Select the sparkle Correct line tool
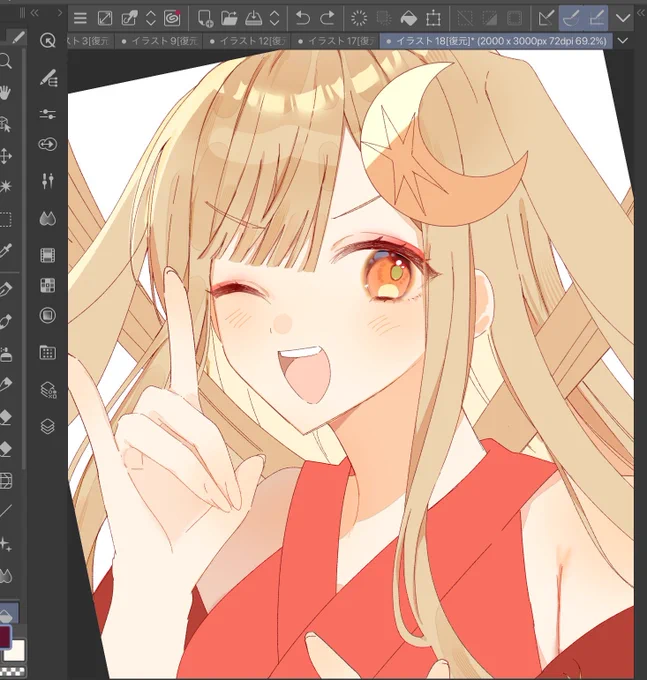 tap(5, 544)
